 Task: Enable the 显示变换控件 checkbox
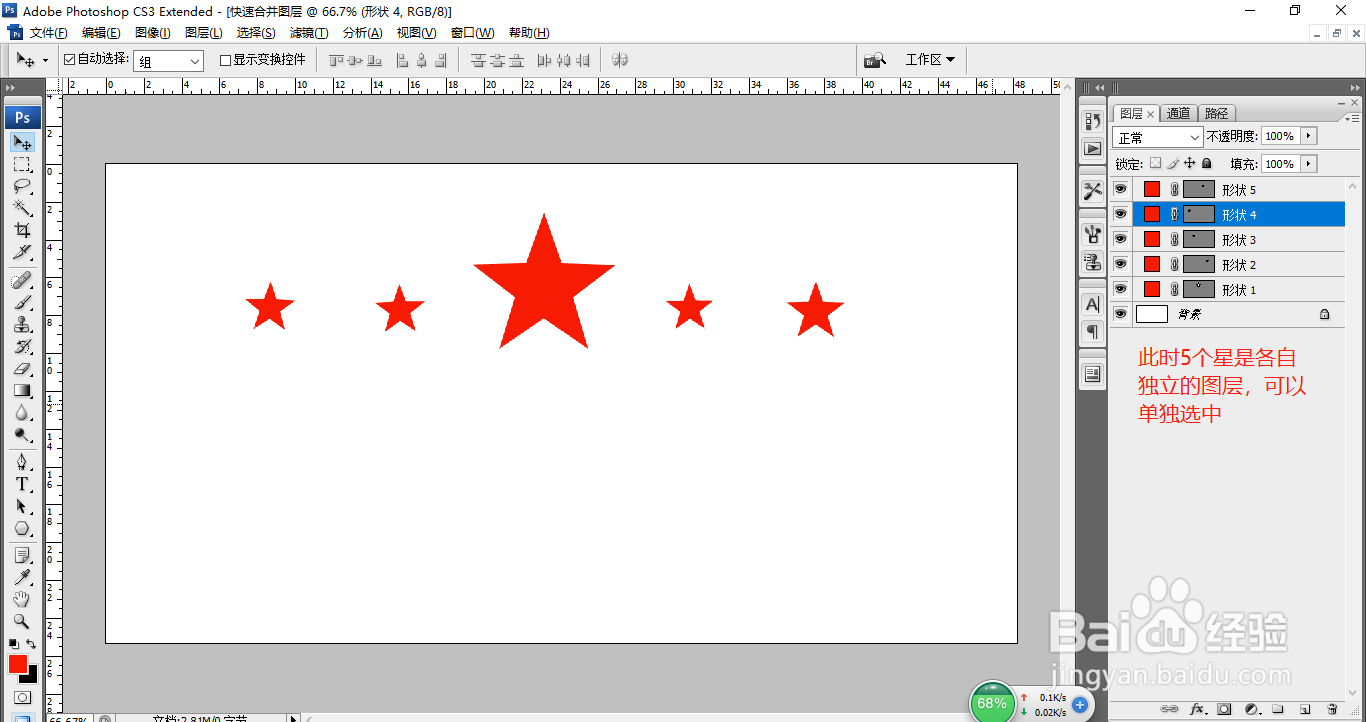coord(225,60)
